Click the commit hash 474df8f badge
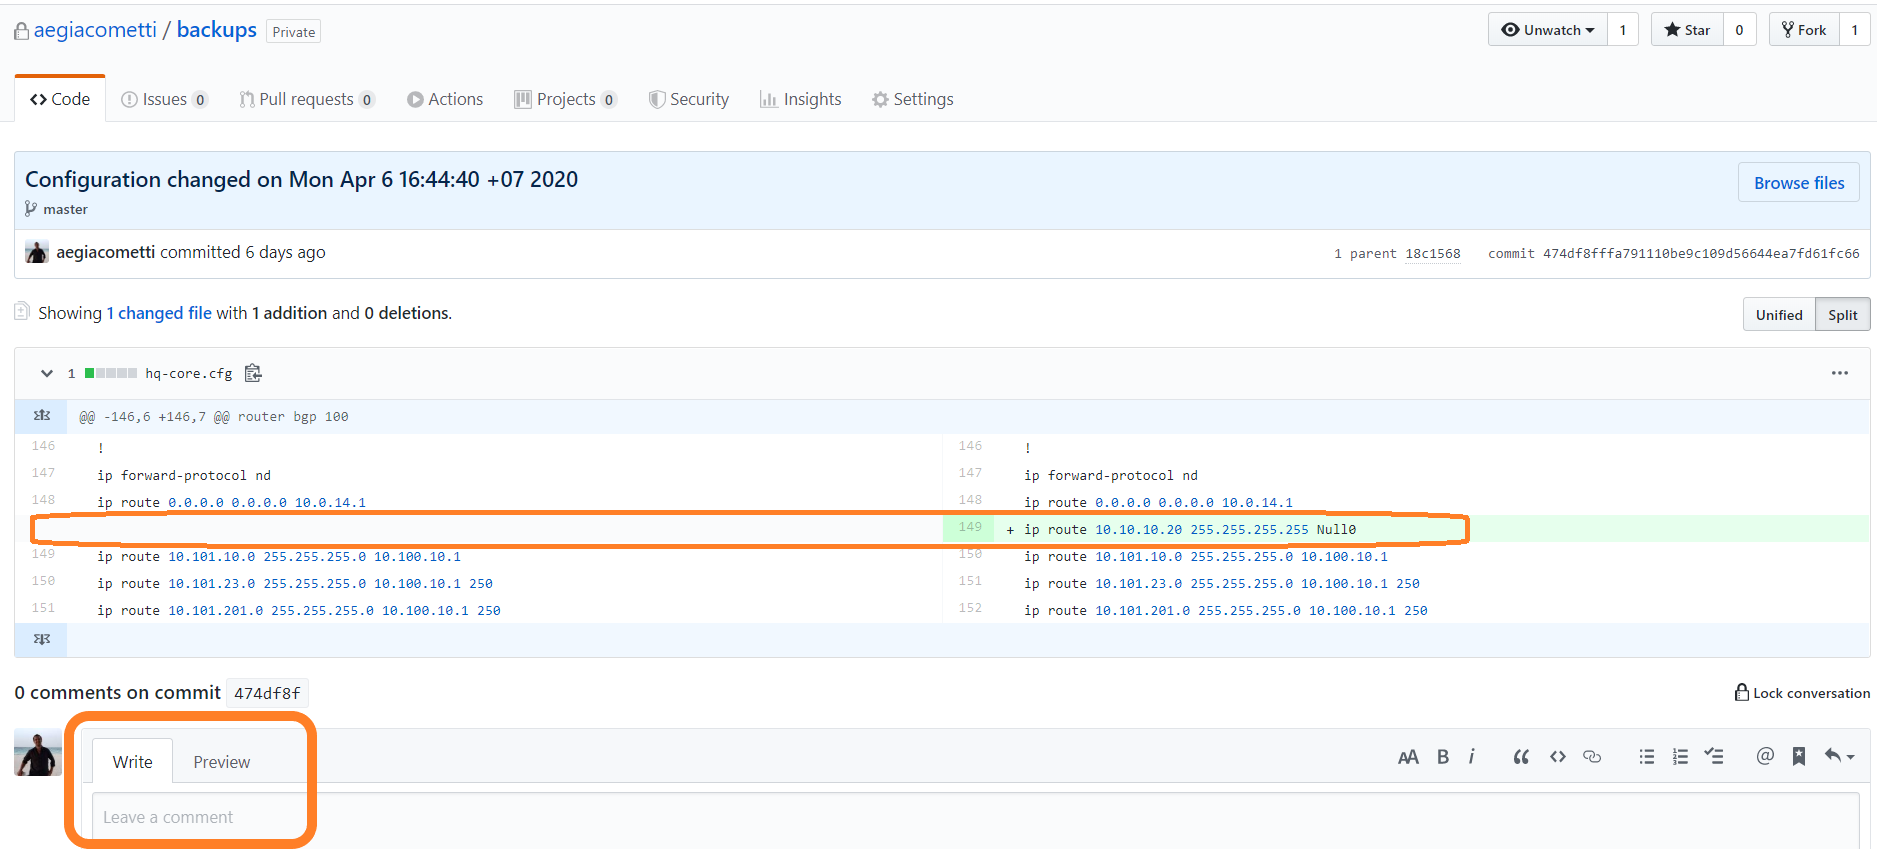Image resolution: width=1877 pixels, height=849 pixels. [x=267, y=693]
